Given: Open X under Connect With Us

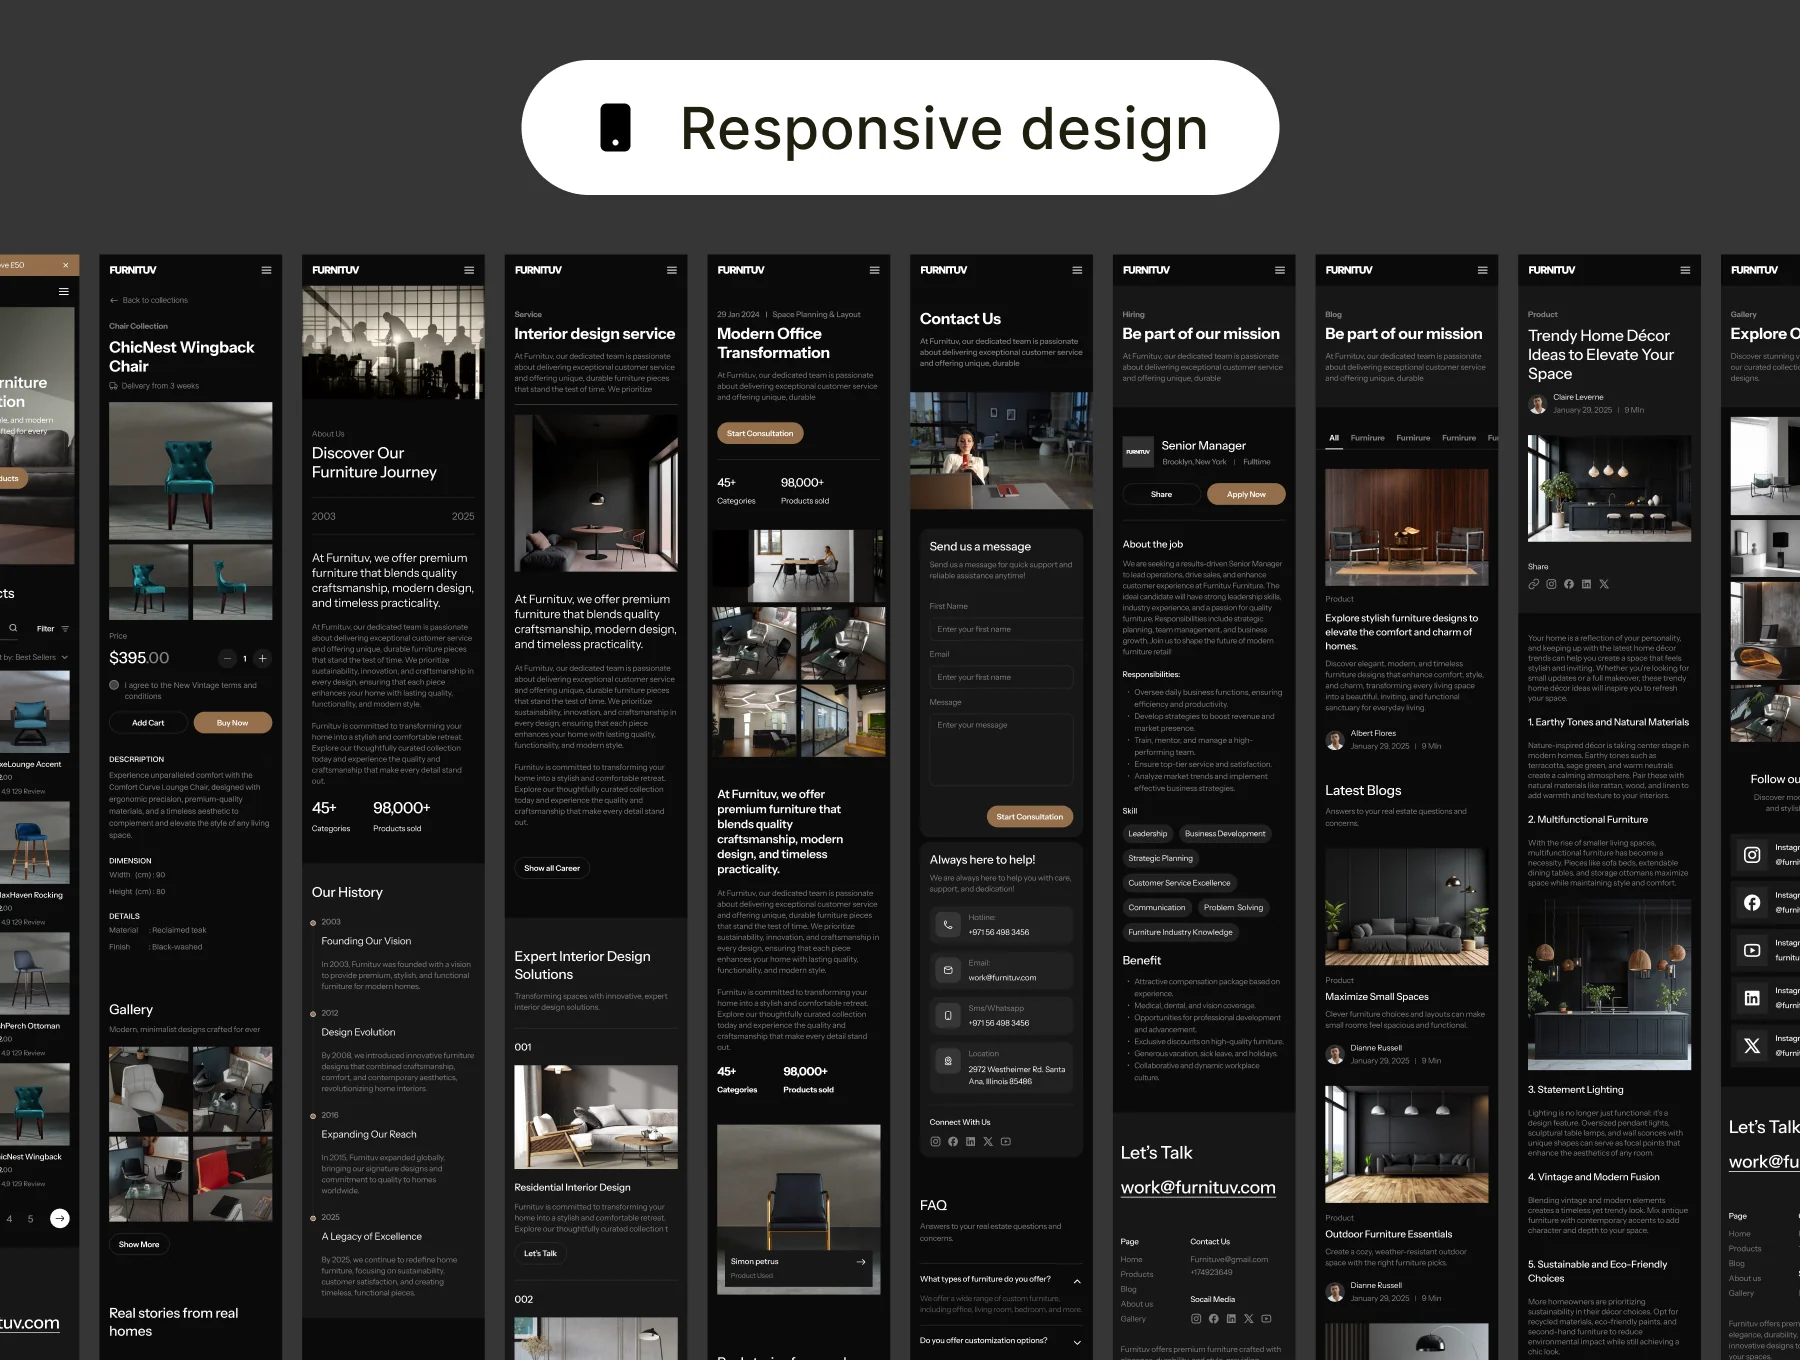Looking at the screenshot, I should pos(988,1142).
